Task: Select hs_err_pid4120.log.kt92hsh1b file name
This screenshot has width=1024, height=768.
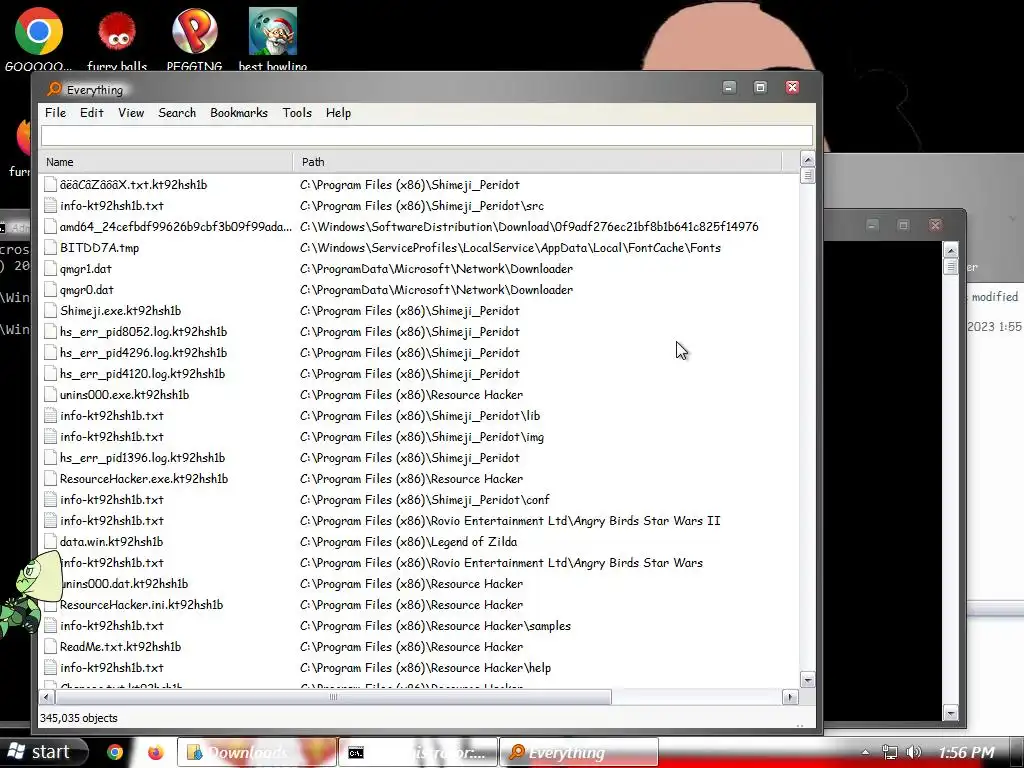Action: [142, 374]
